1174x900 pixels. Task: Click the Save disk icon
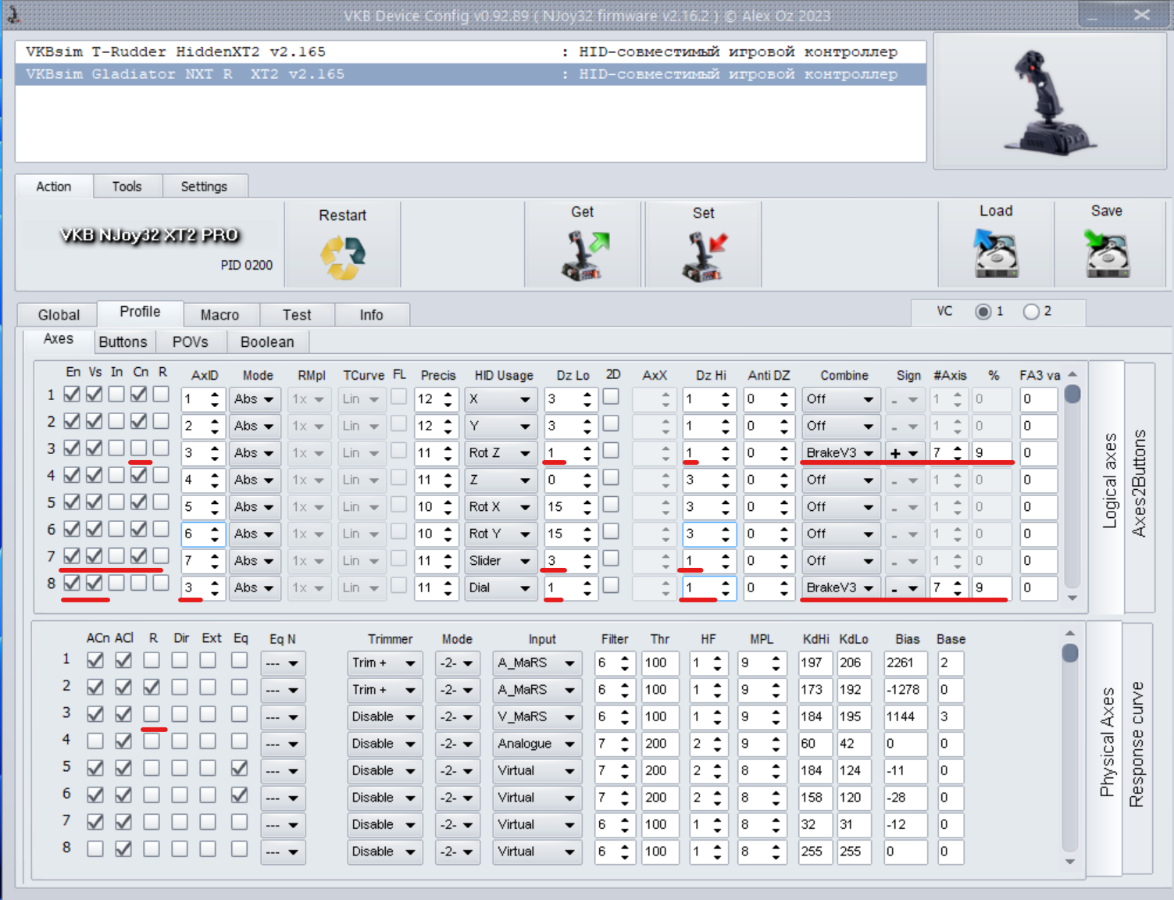[1106, 254]
